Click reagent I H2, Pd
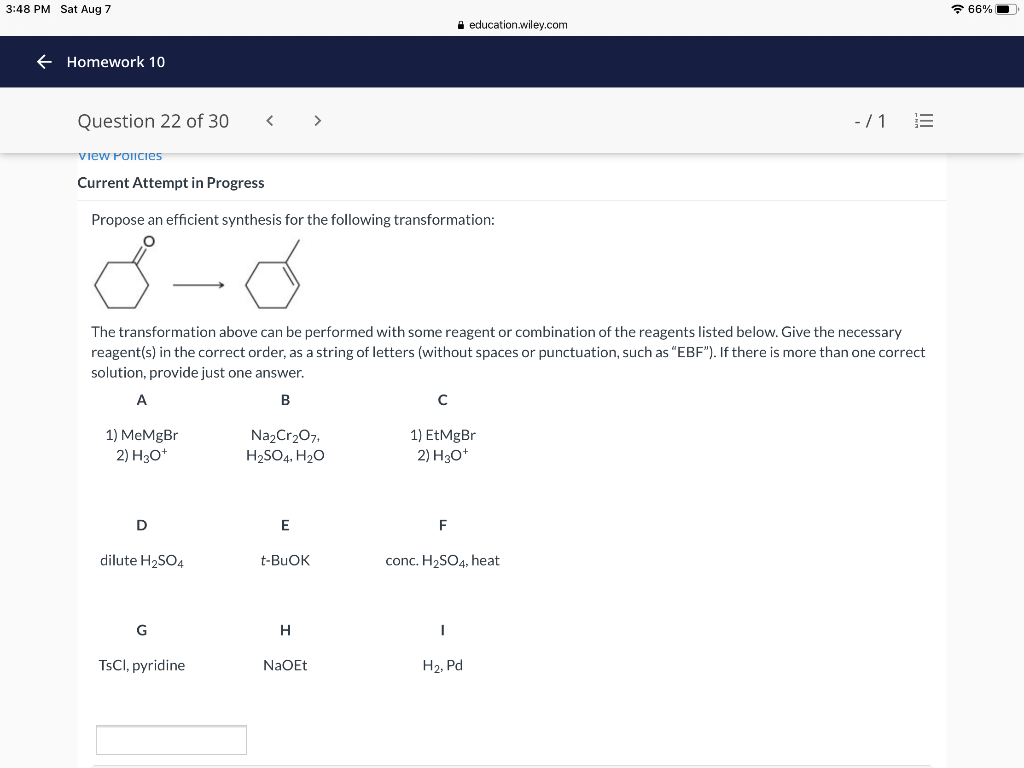The height and width of the screenshot is (768, 1024). (x=443, y=665)
